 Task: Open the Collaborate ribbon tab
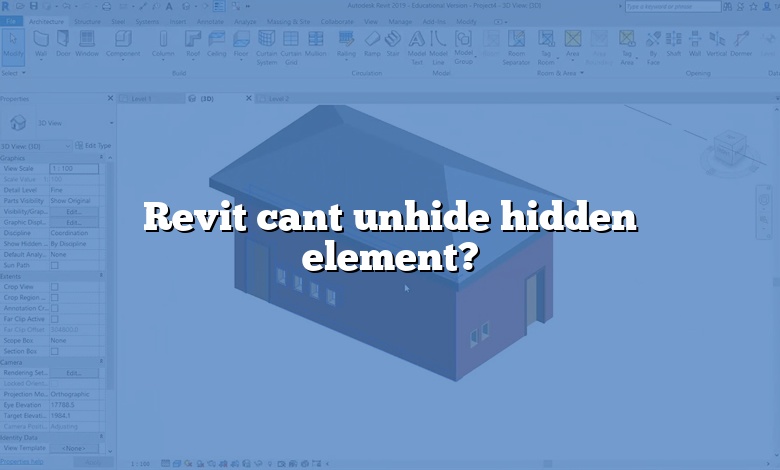tap(337, 22)
